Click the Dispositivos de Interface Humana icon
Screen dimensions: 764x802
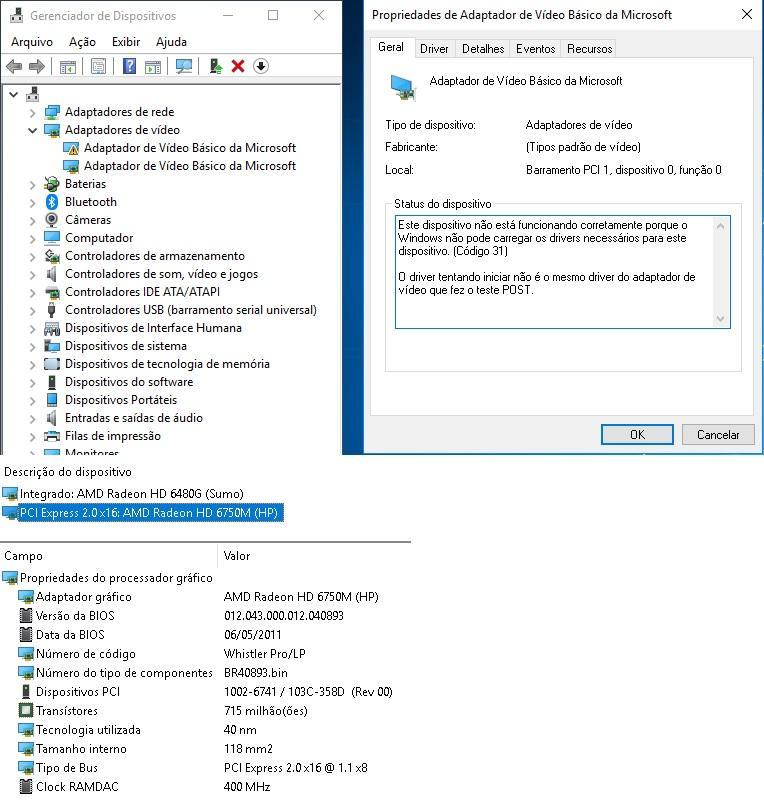(52, 328)
